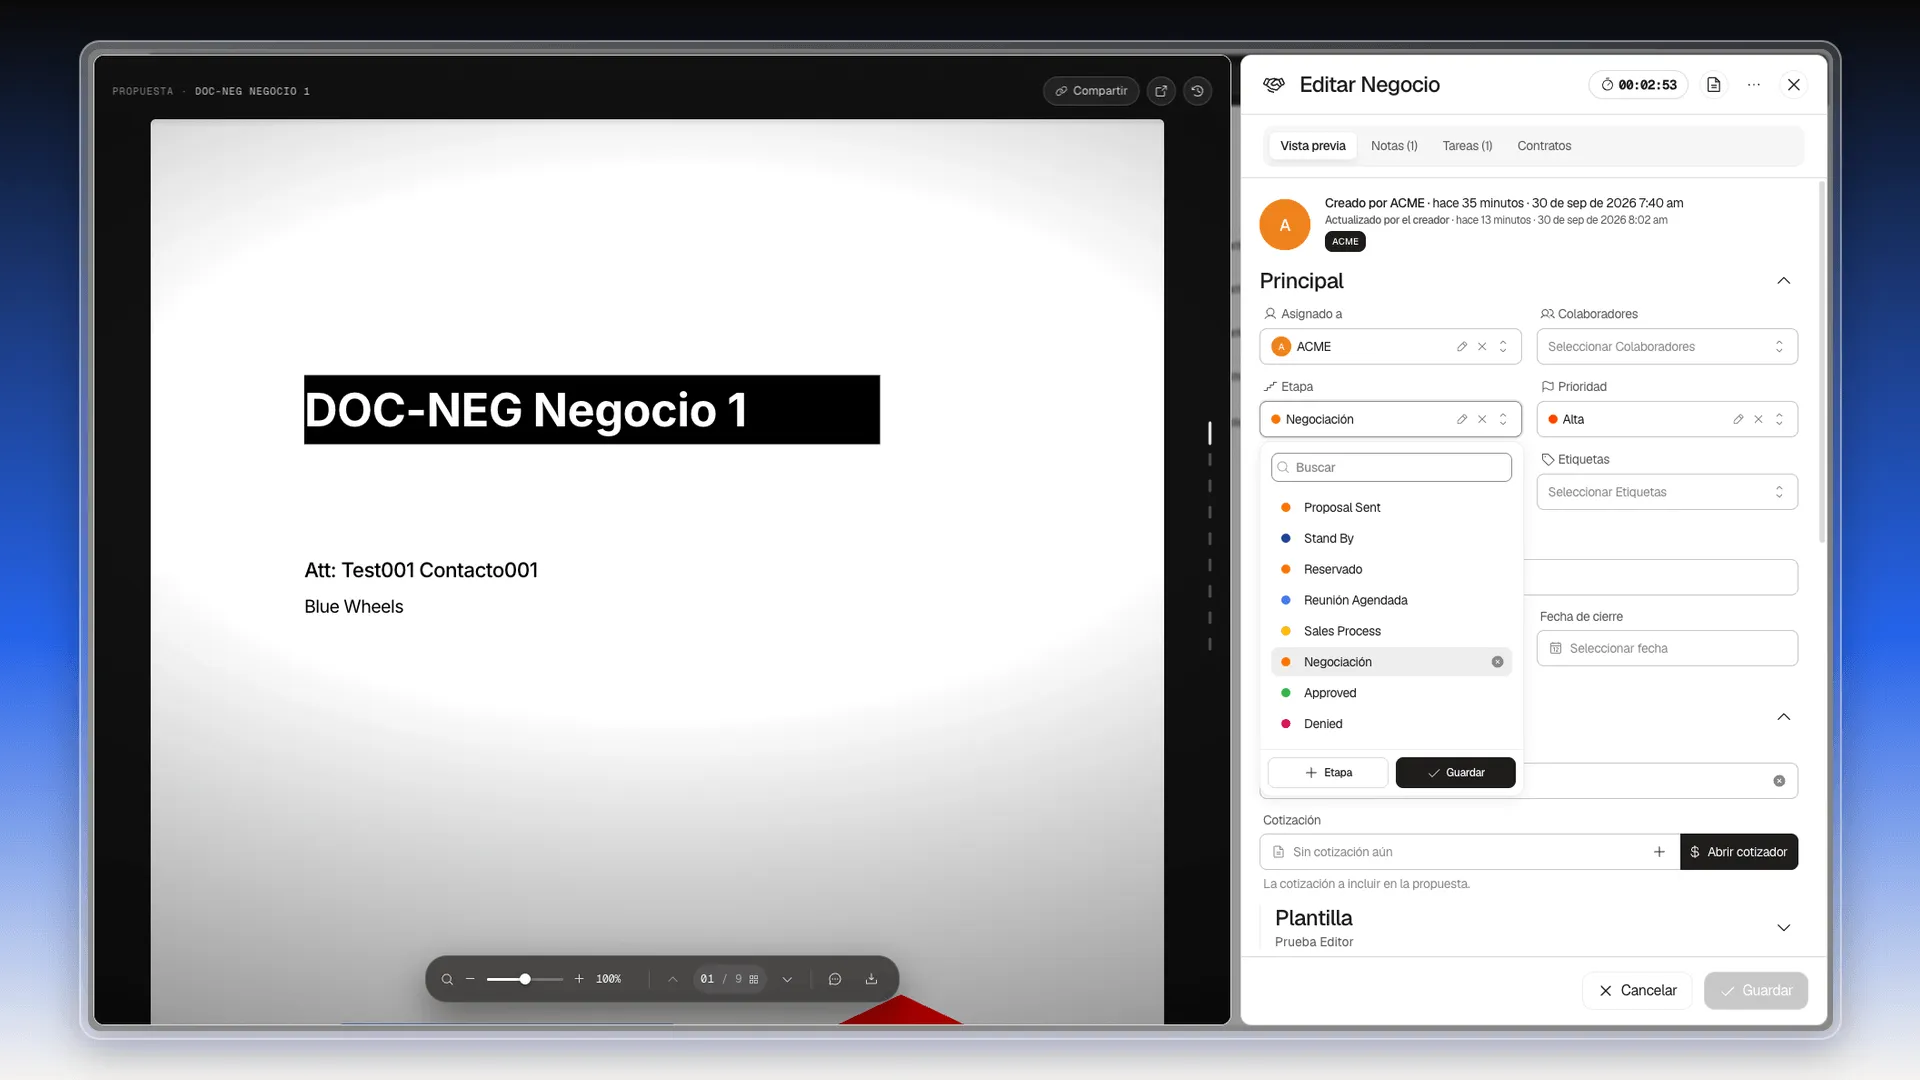The image size is (1920, 1080).
Task: Click the document icon in Editar Negocio header
Action: coord(1714,85)
